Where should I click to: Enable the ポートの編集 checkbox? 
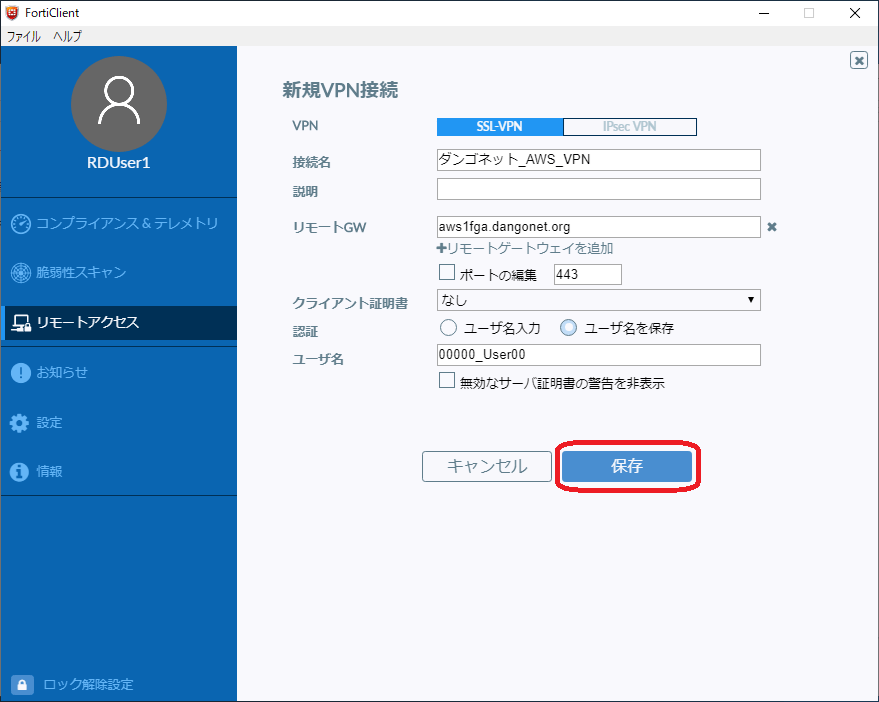point(447,273)
